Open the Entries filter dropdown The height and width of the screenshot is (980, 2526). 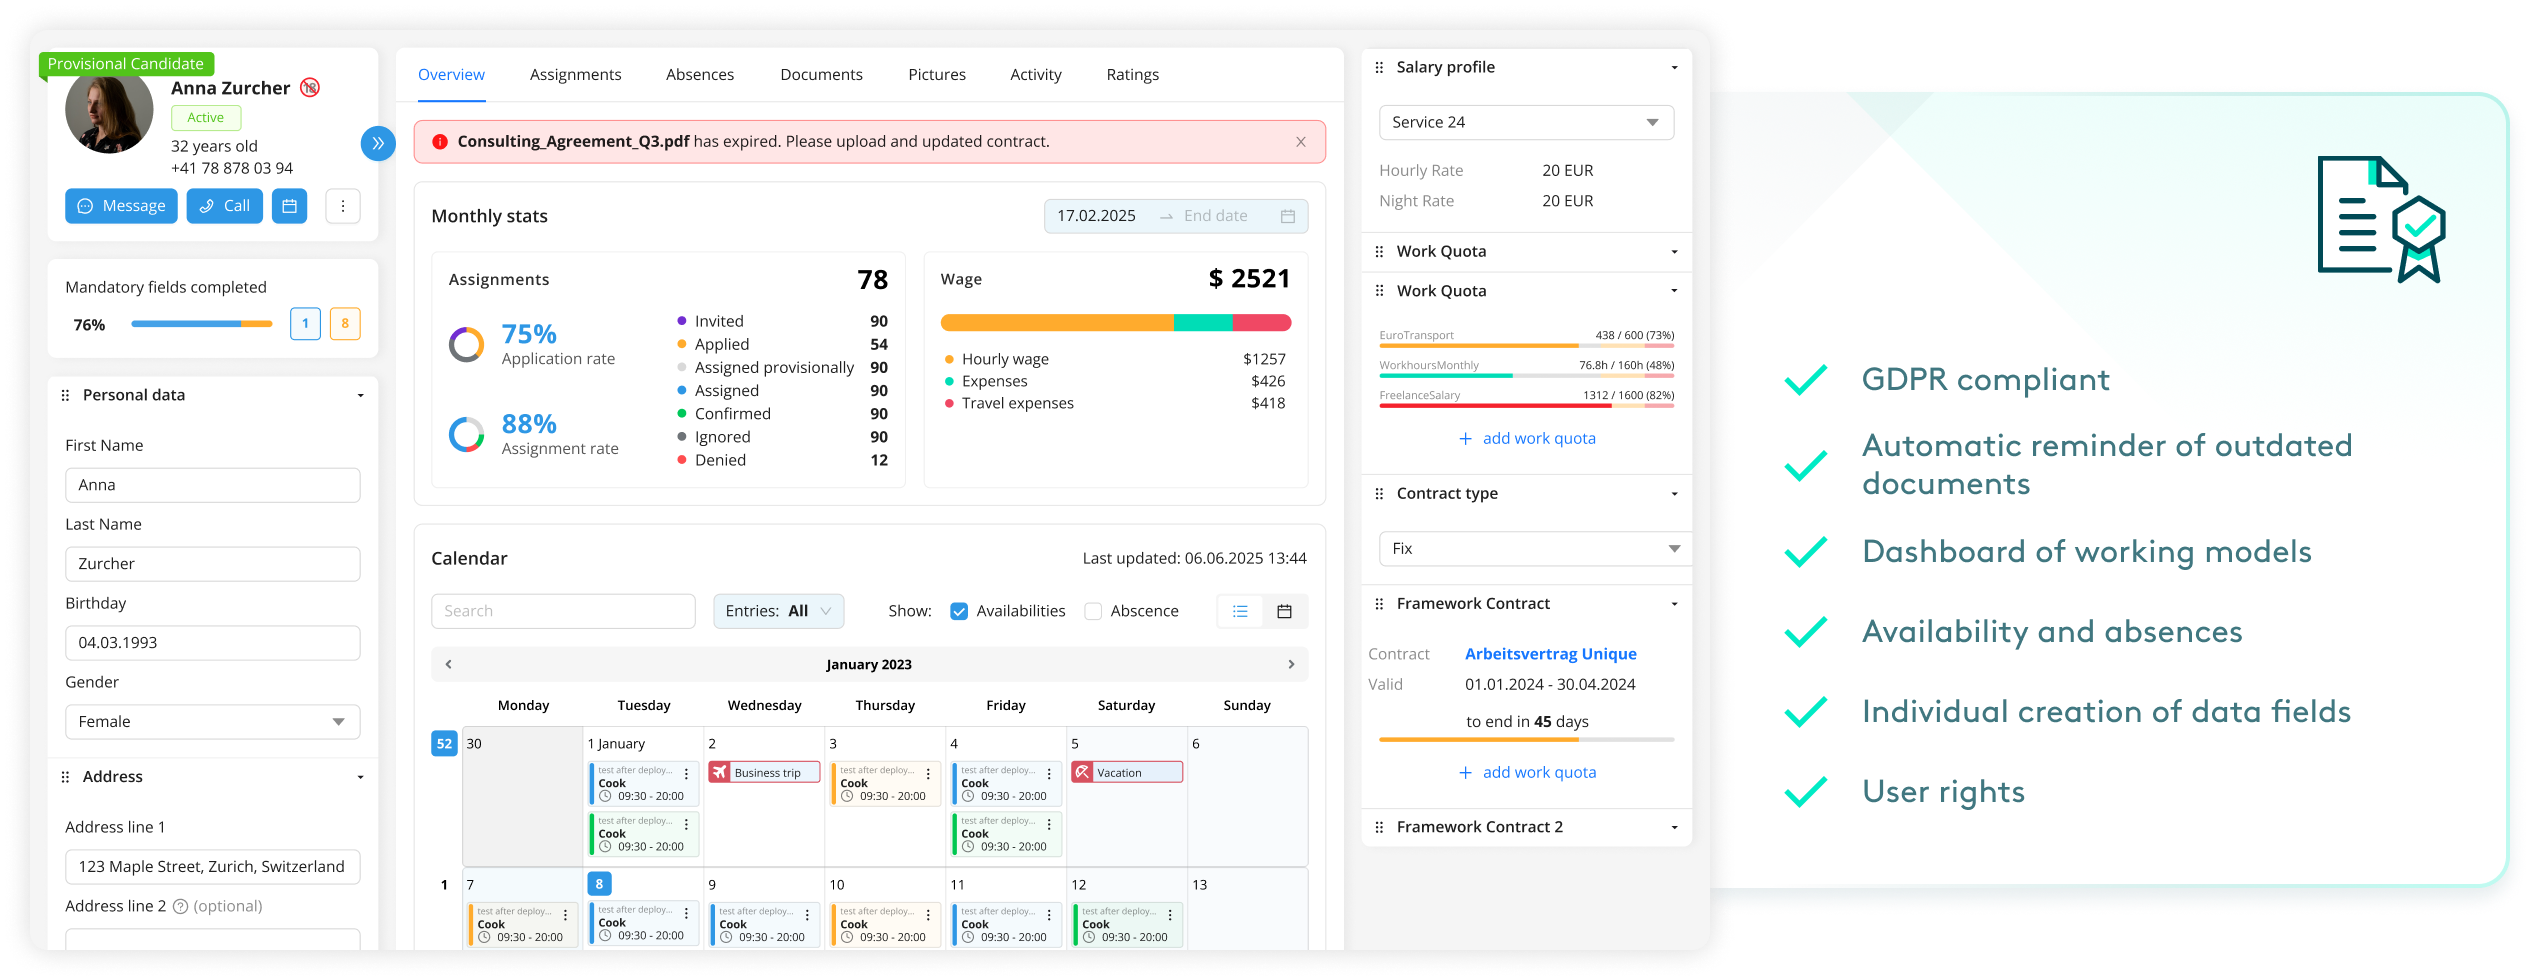778,611
